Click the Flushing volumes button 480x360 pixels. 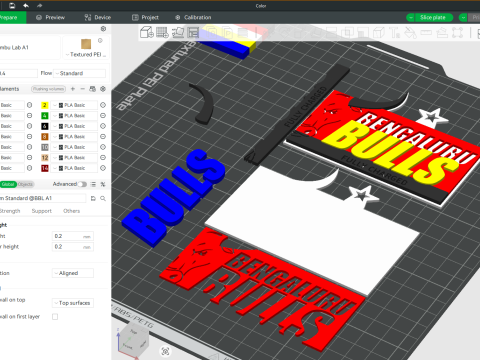click(x=49, y=89)
